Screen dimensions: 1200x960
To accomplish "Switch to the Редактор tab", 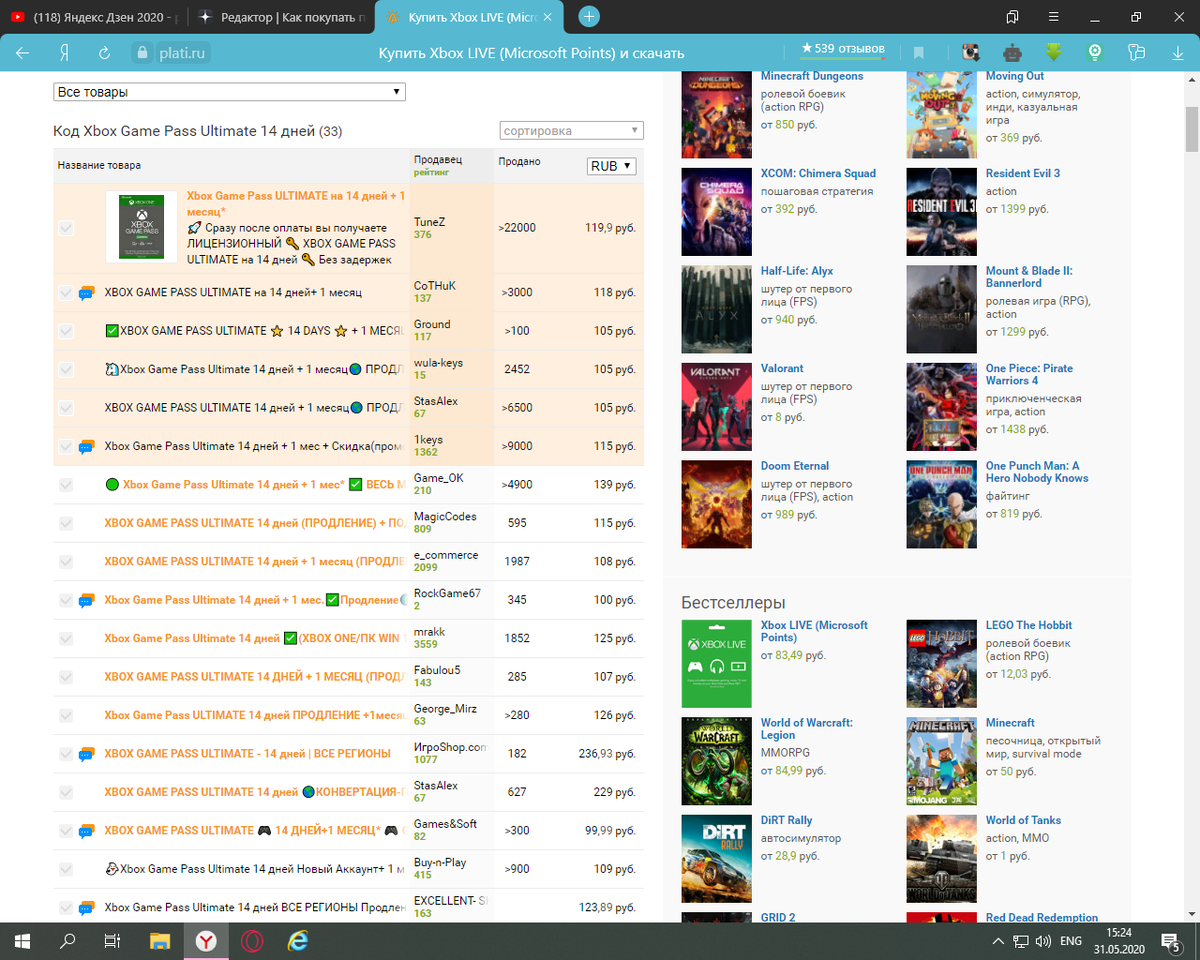I will click(282, 17).
